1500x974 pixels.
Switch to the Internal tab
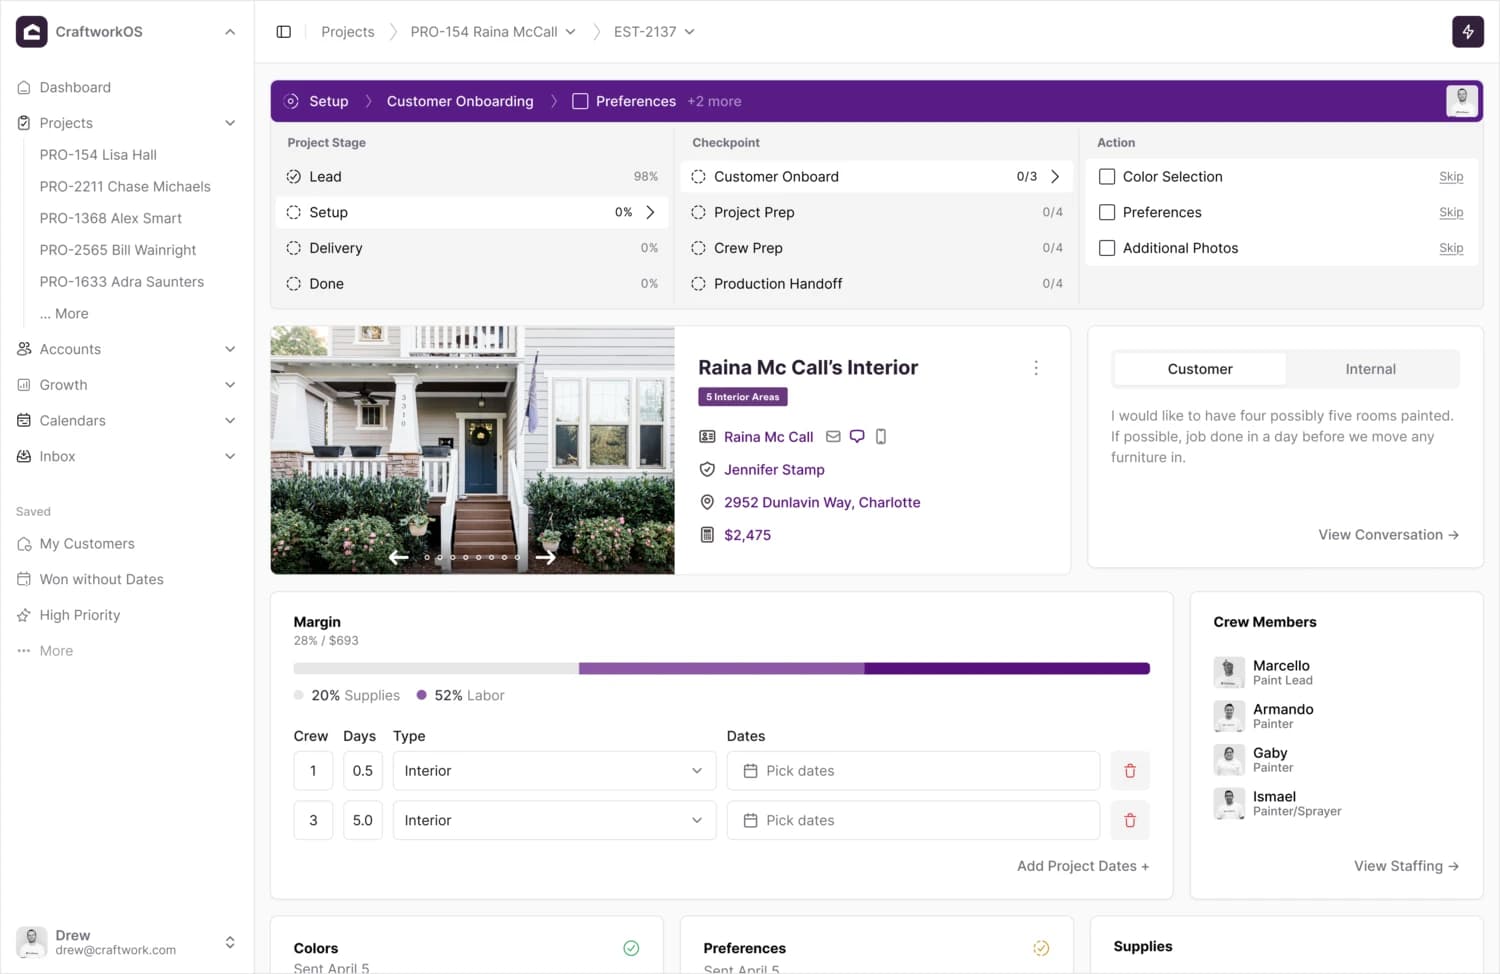tap(1370, 369)
